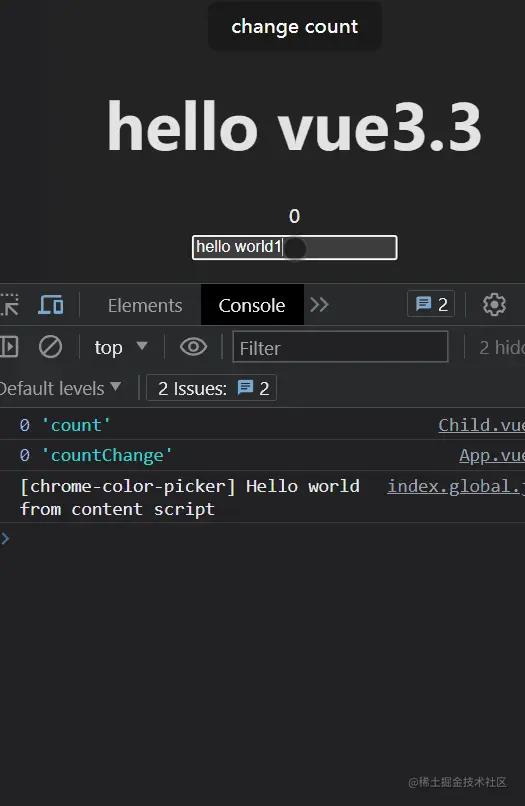
Task: Clear the console icon
Action: pyautogui.click(x=50, y=347)
